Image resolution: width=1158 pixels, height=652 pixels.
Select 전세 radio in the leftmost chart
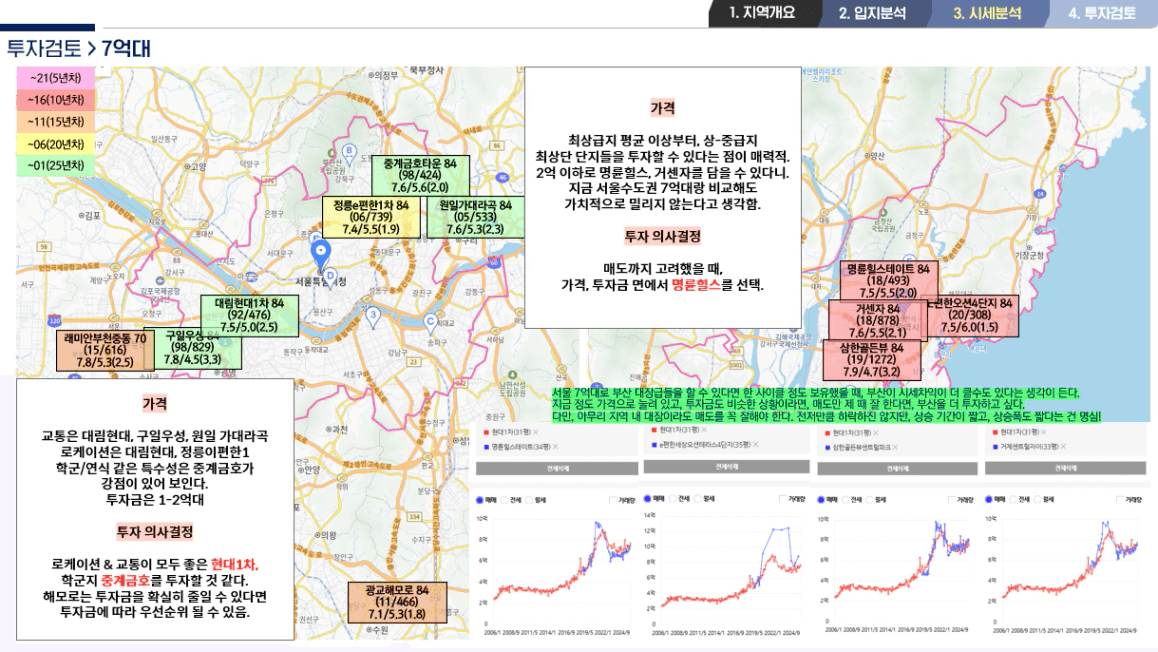(x=506, y=498)
